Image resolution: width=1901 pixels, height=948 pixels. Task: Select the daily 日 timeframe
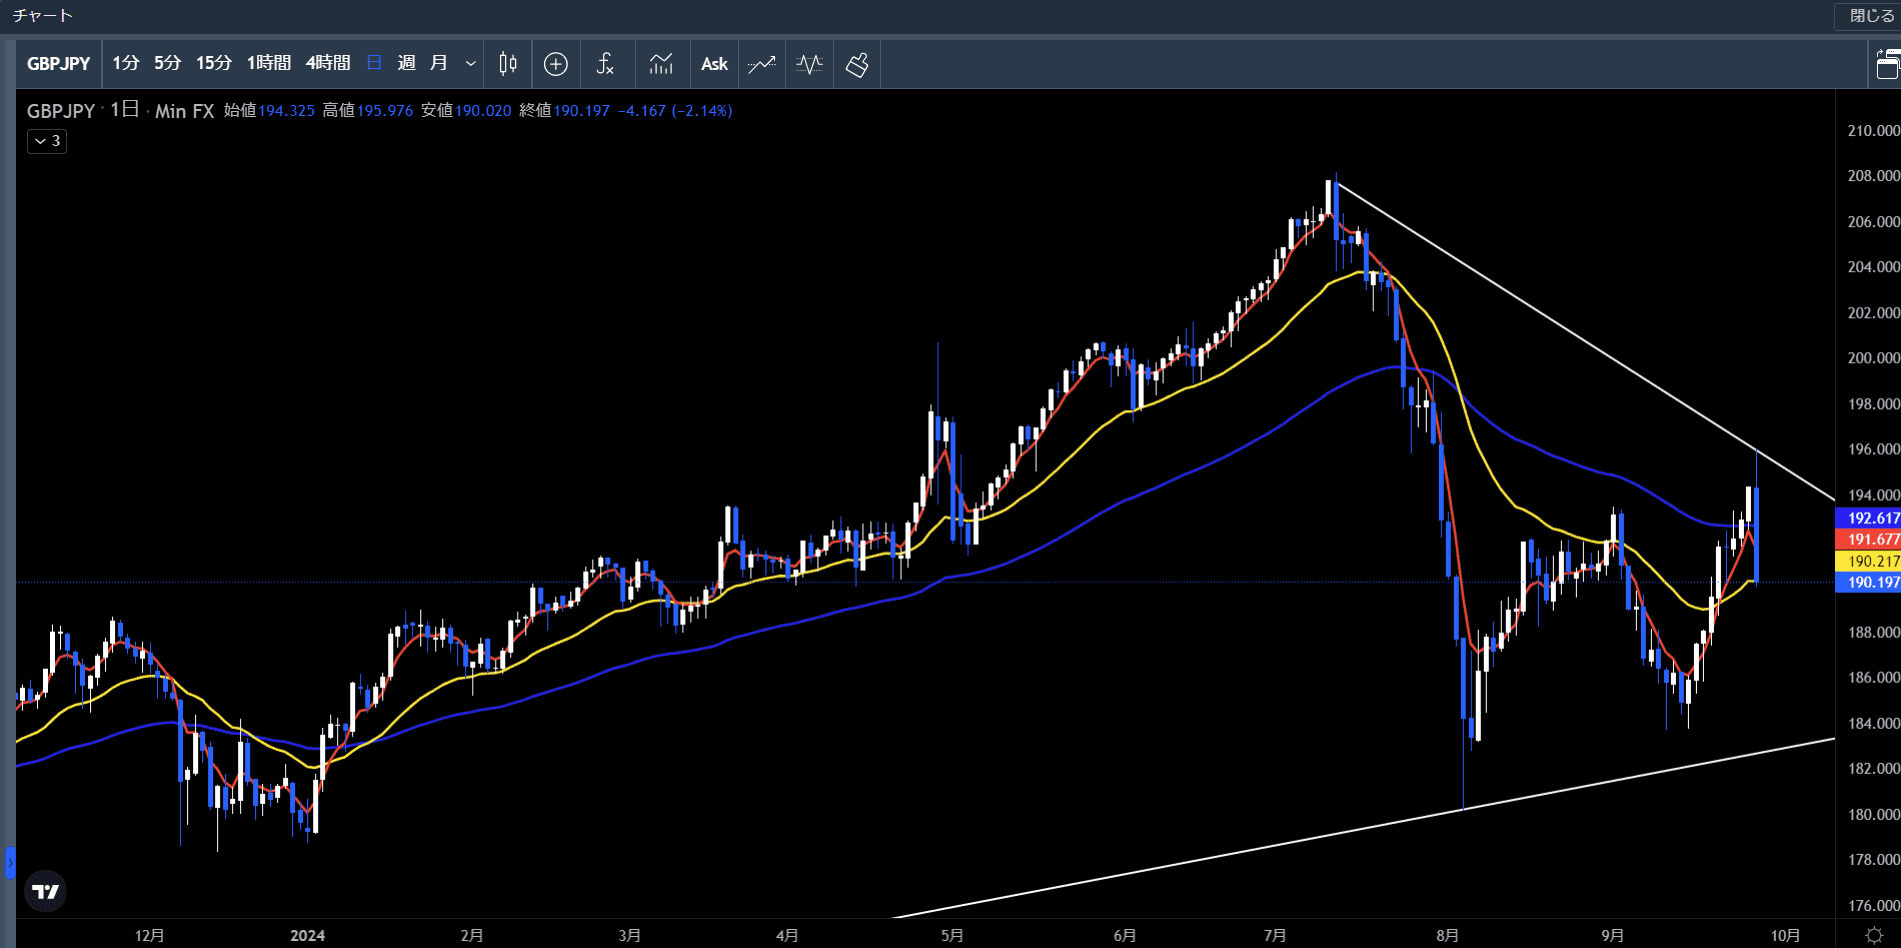[375, 64]
